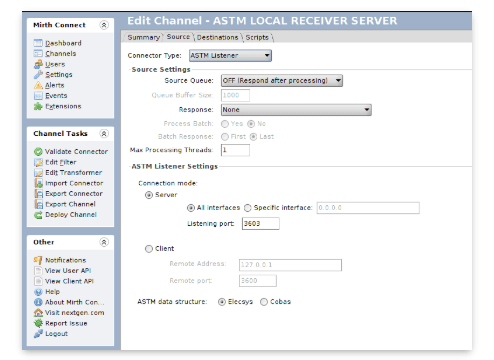
Task: Click the Help globe icon
Action: [38, 292]
